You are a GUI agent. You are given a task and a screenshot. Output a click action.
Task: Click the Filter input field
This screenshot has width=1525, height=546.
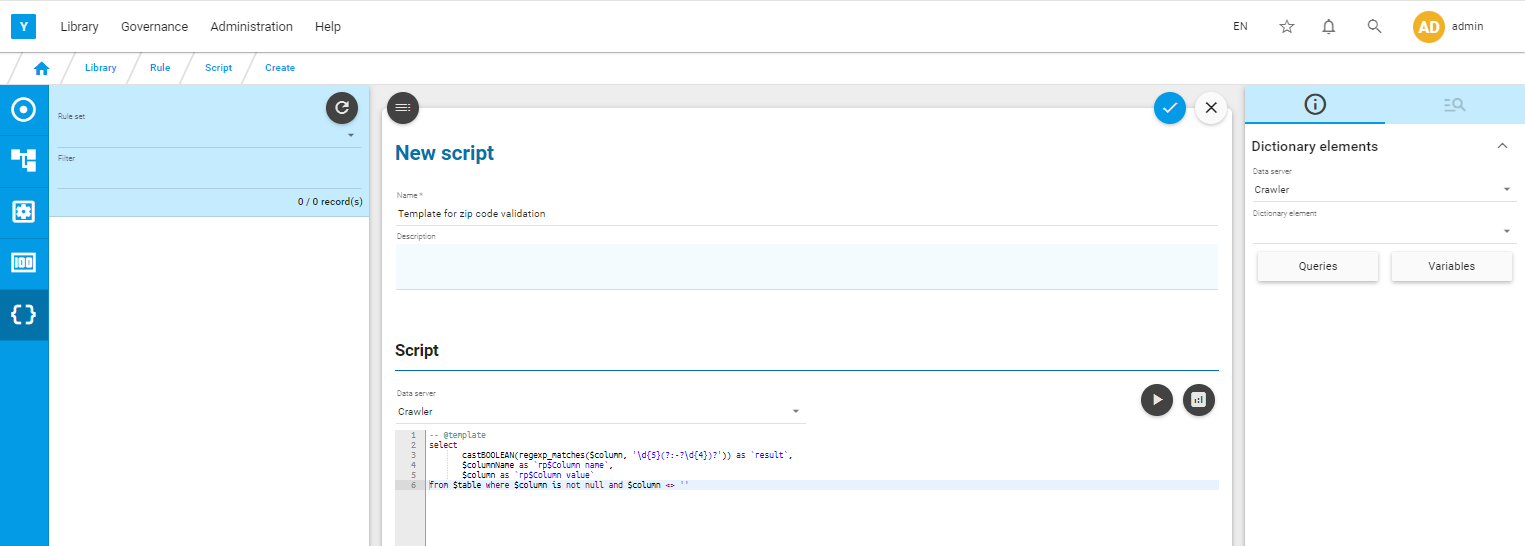coord(207,176)
